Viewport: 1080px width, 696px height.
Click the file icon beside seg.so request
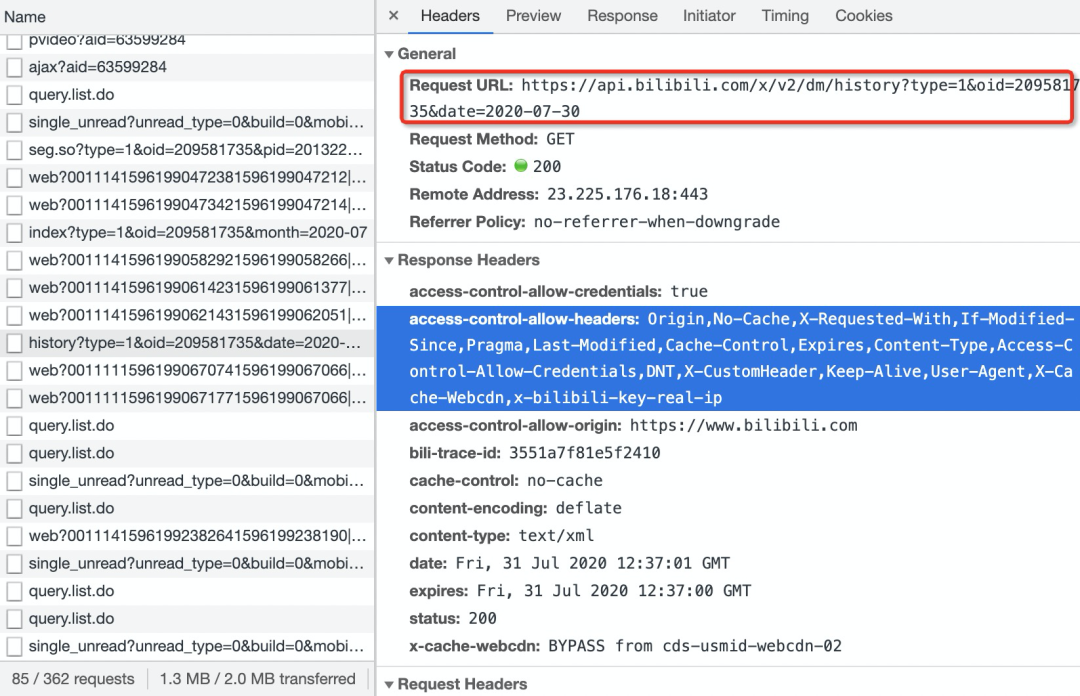click(14, 150)
